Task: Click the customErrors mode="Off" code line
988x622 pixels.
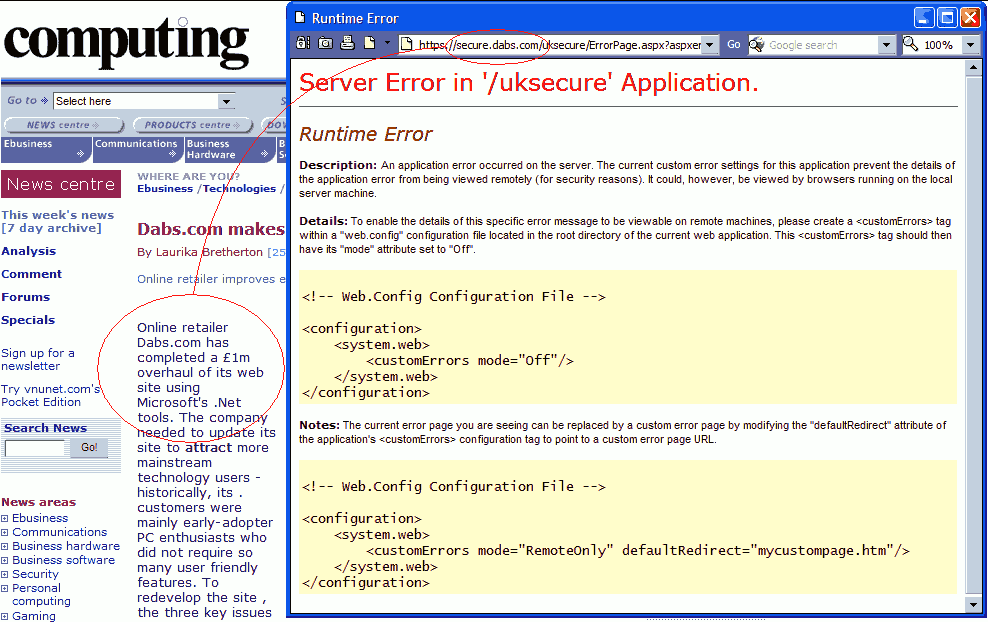Action: [469, 360]
